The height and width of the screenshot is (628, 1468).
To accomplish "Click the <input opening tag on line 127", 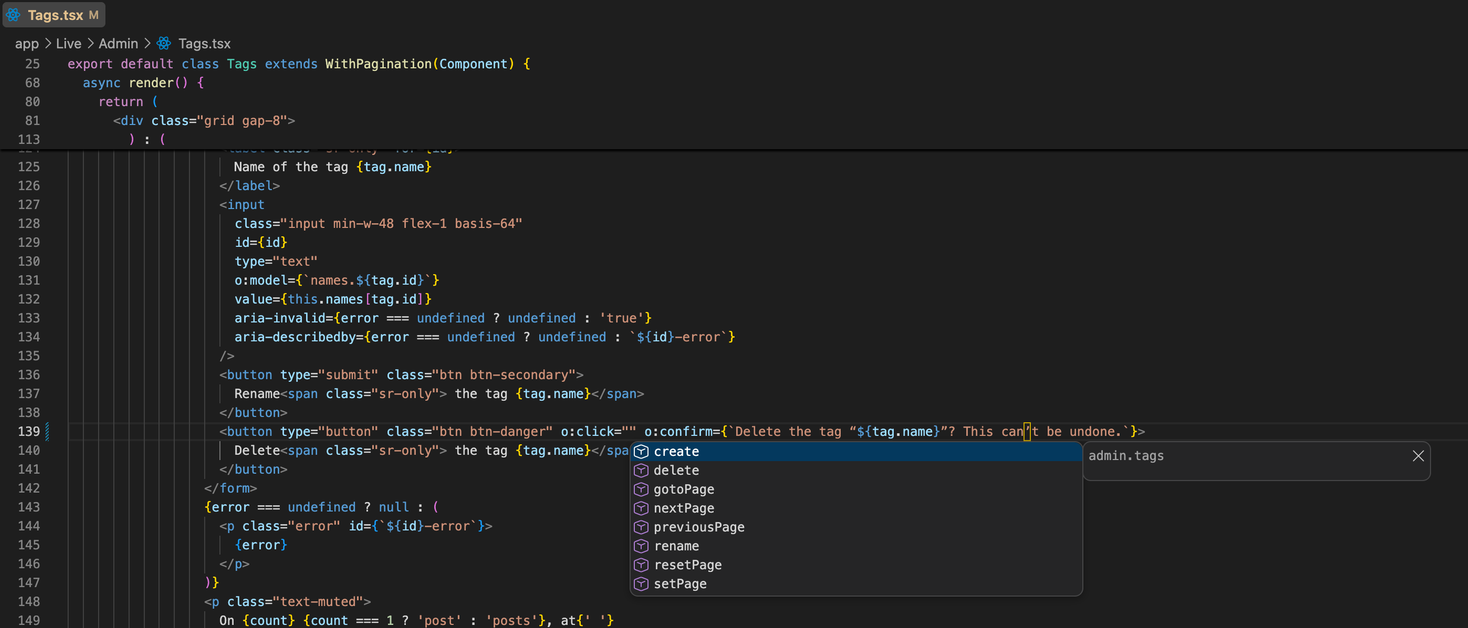I will [242, 205].
